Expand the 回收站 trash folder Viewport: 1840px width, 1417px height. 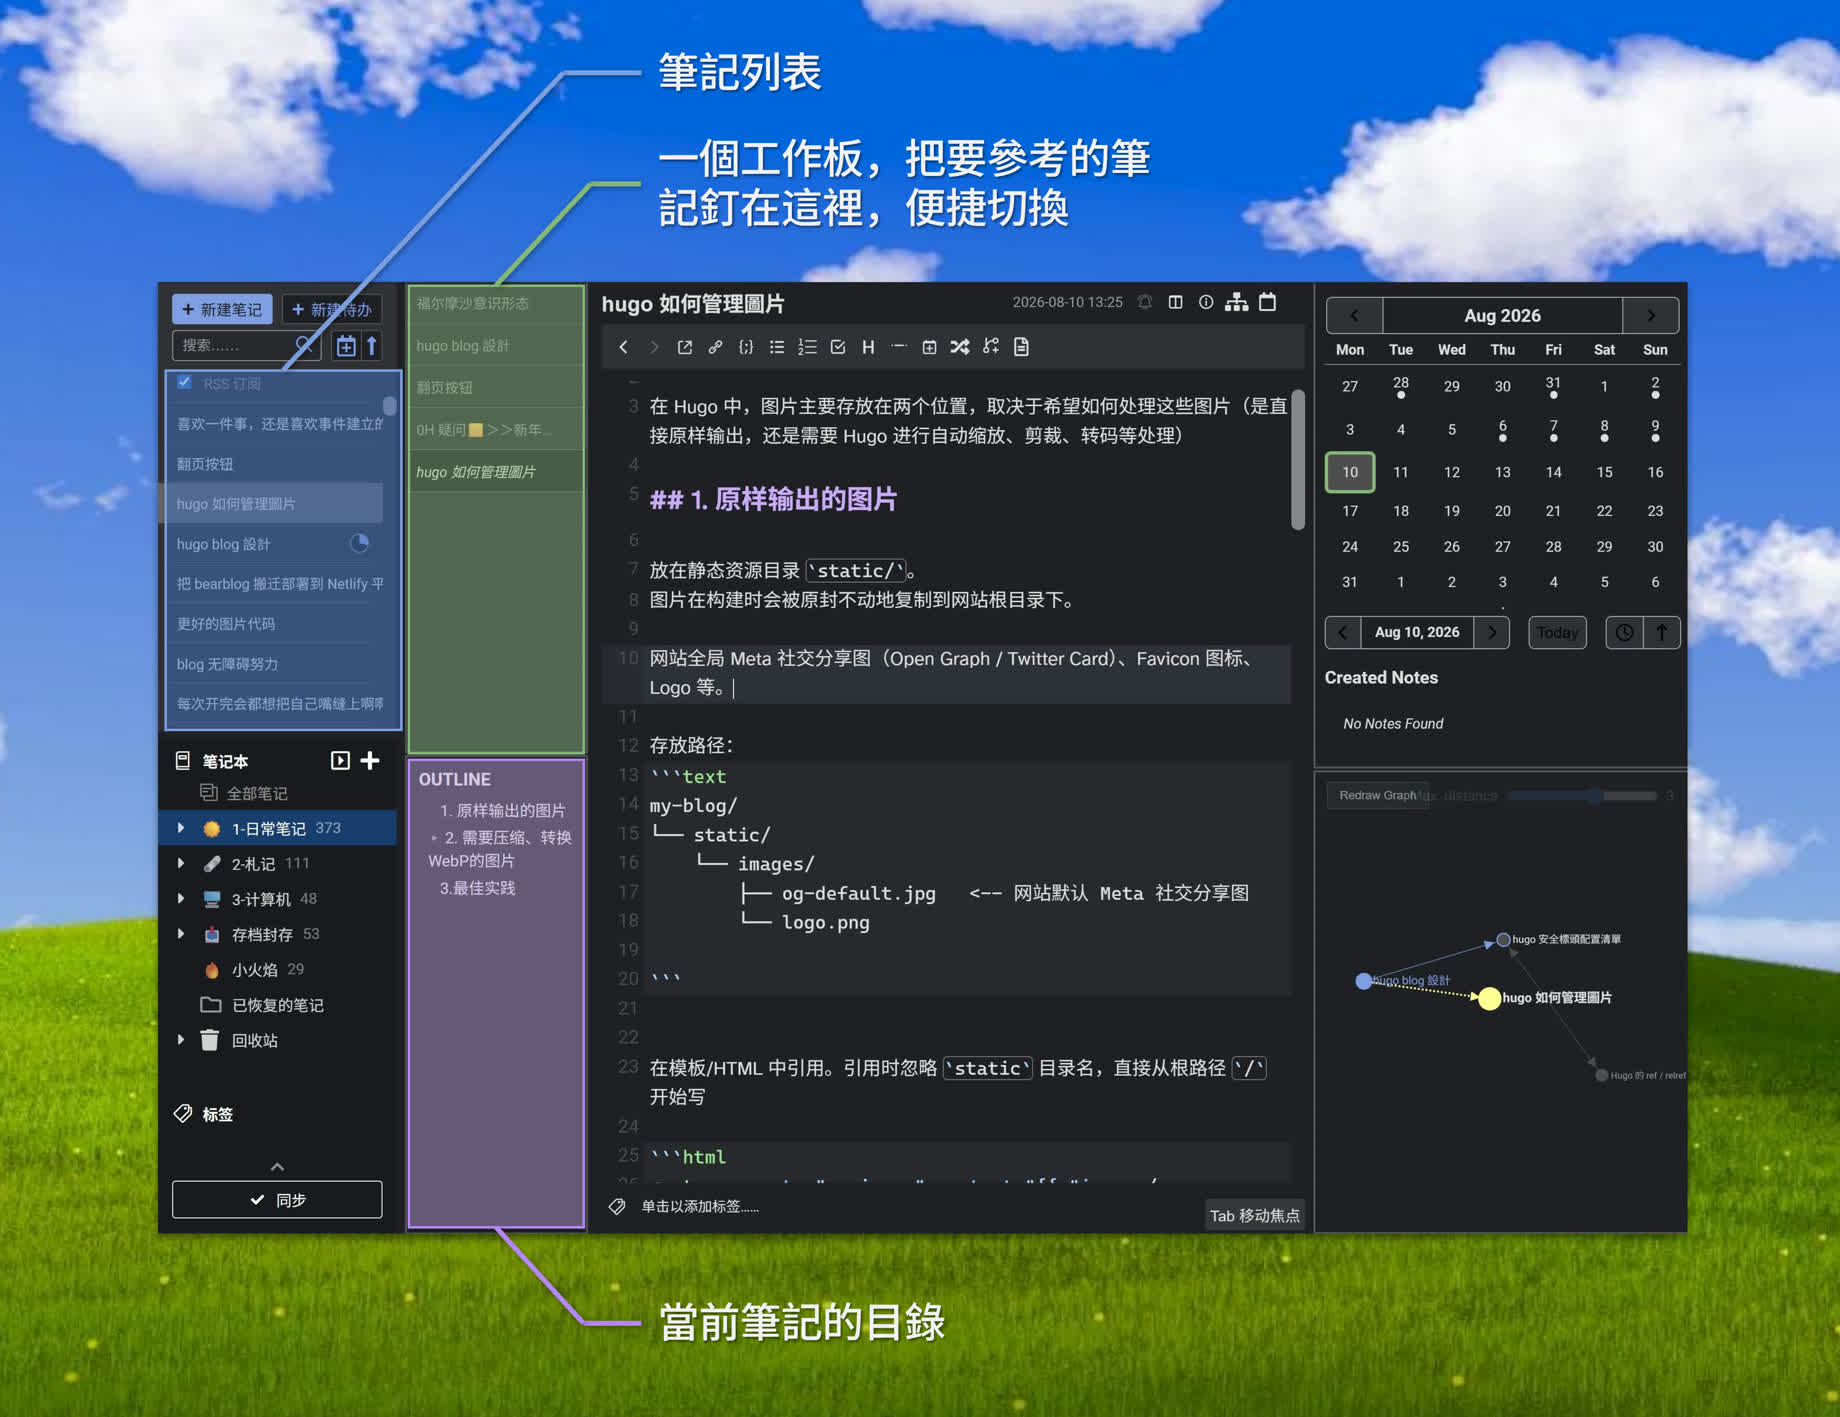click(181, 1040)
